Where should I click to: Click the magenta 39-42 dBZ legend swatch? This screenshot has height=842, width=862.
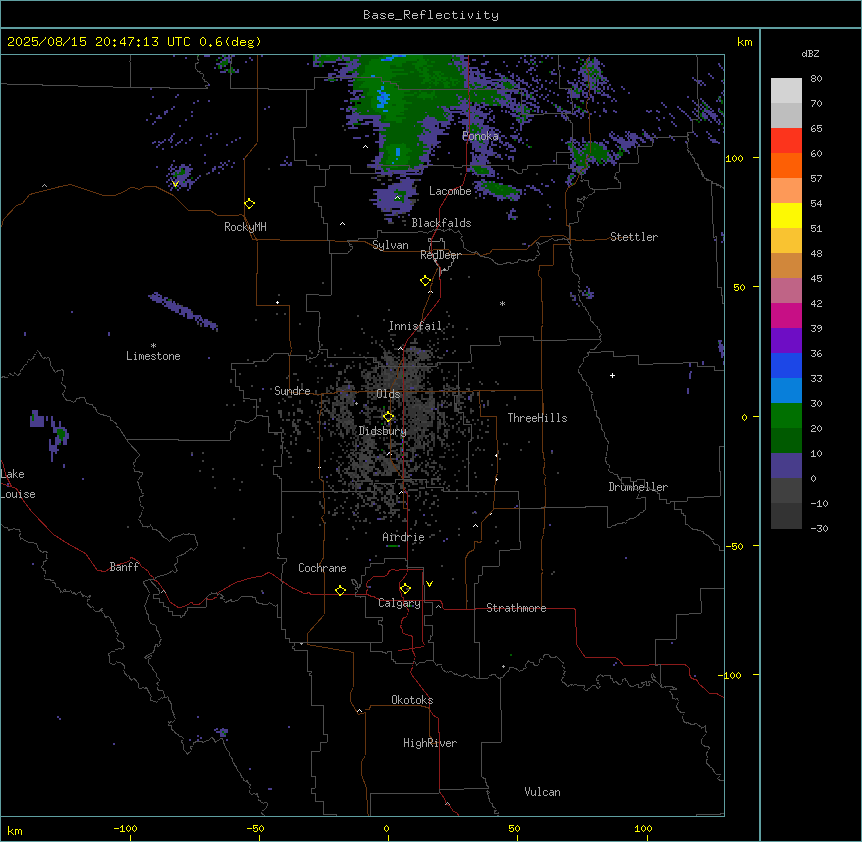(786, 315)
